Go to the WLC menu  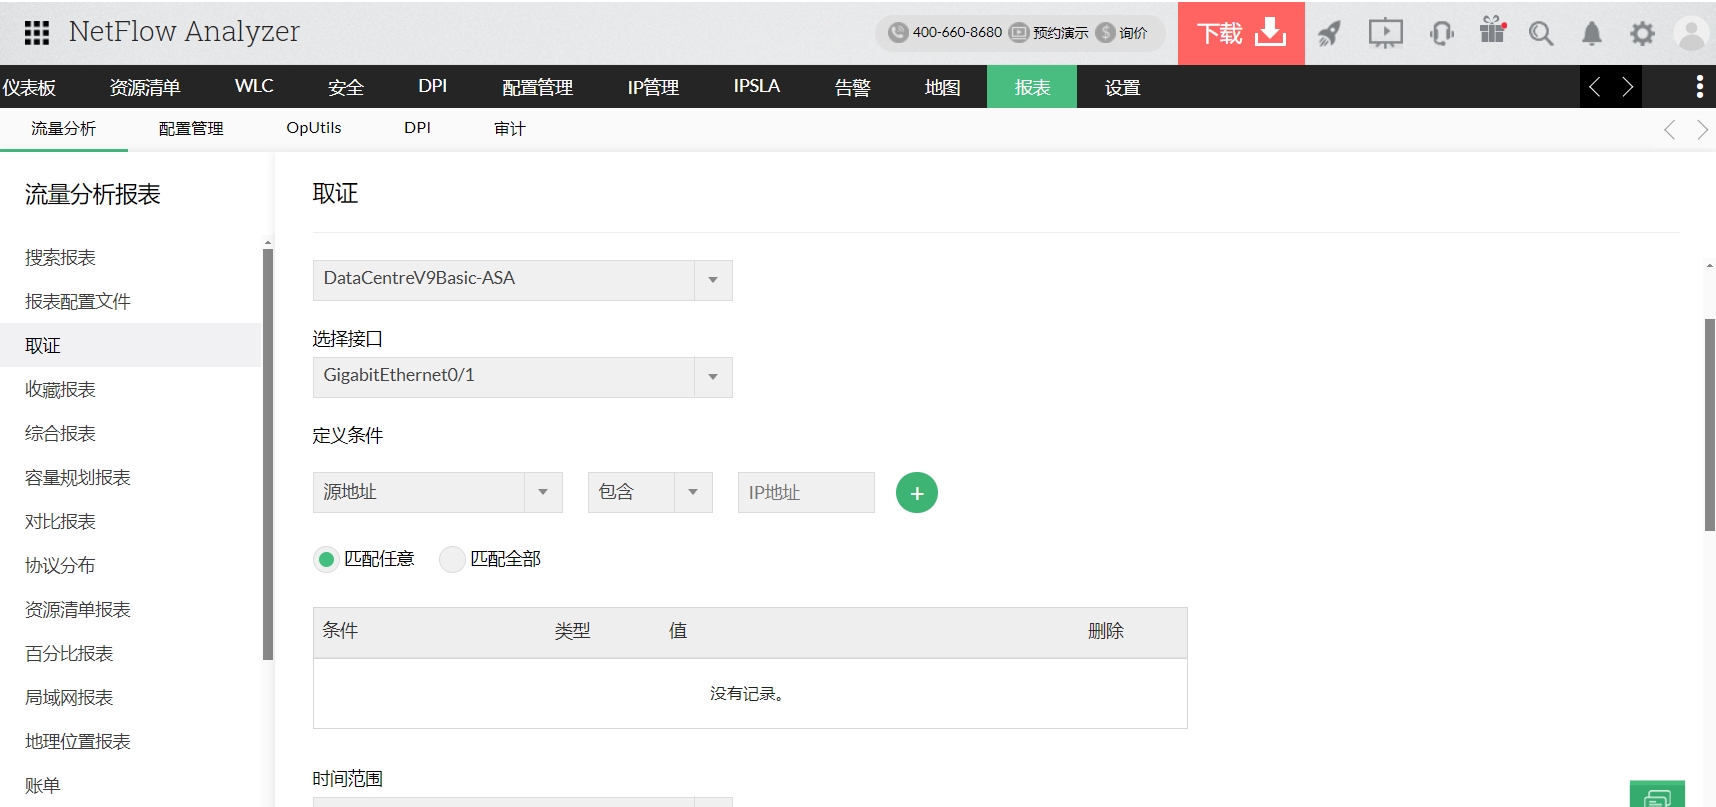pyautogui.click(x=254, y=87)
